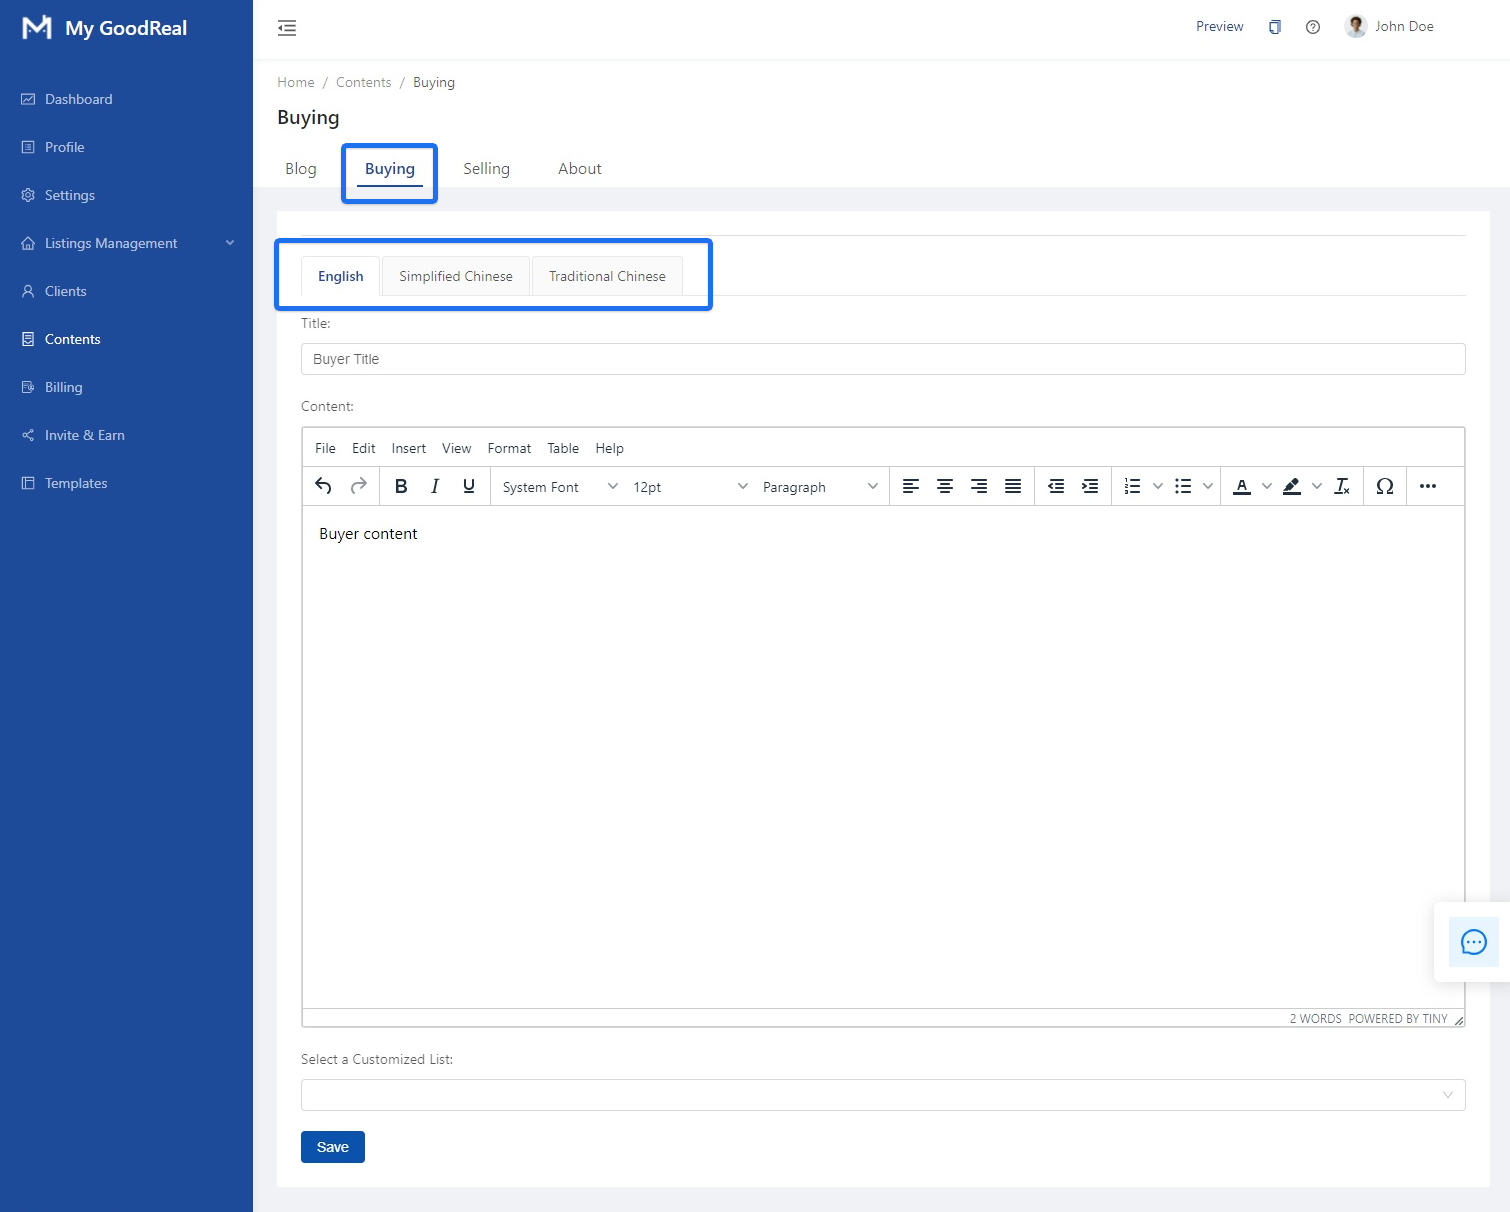This screenshot has height=1212, width=1510.
Task: Open the Select a Customized List dropdown
Action: click(882, 1095)
